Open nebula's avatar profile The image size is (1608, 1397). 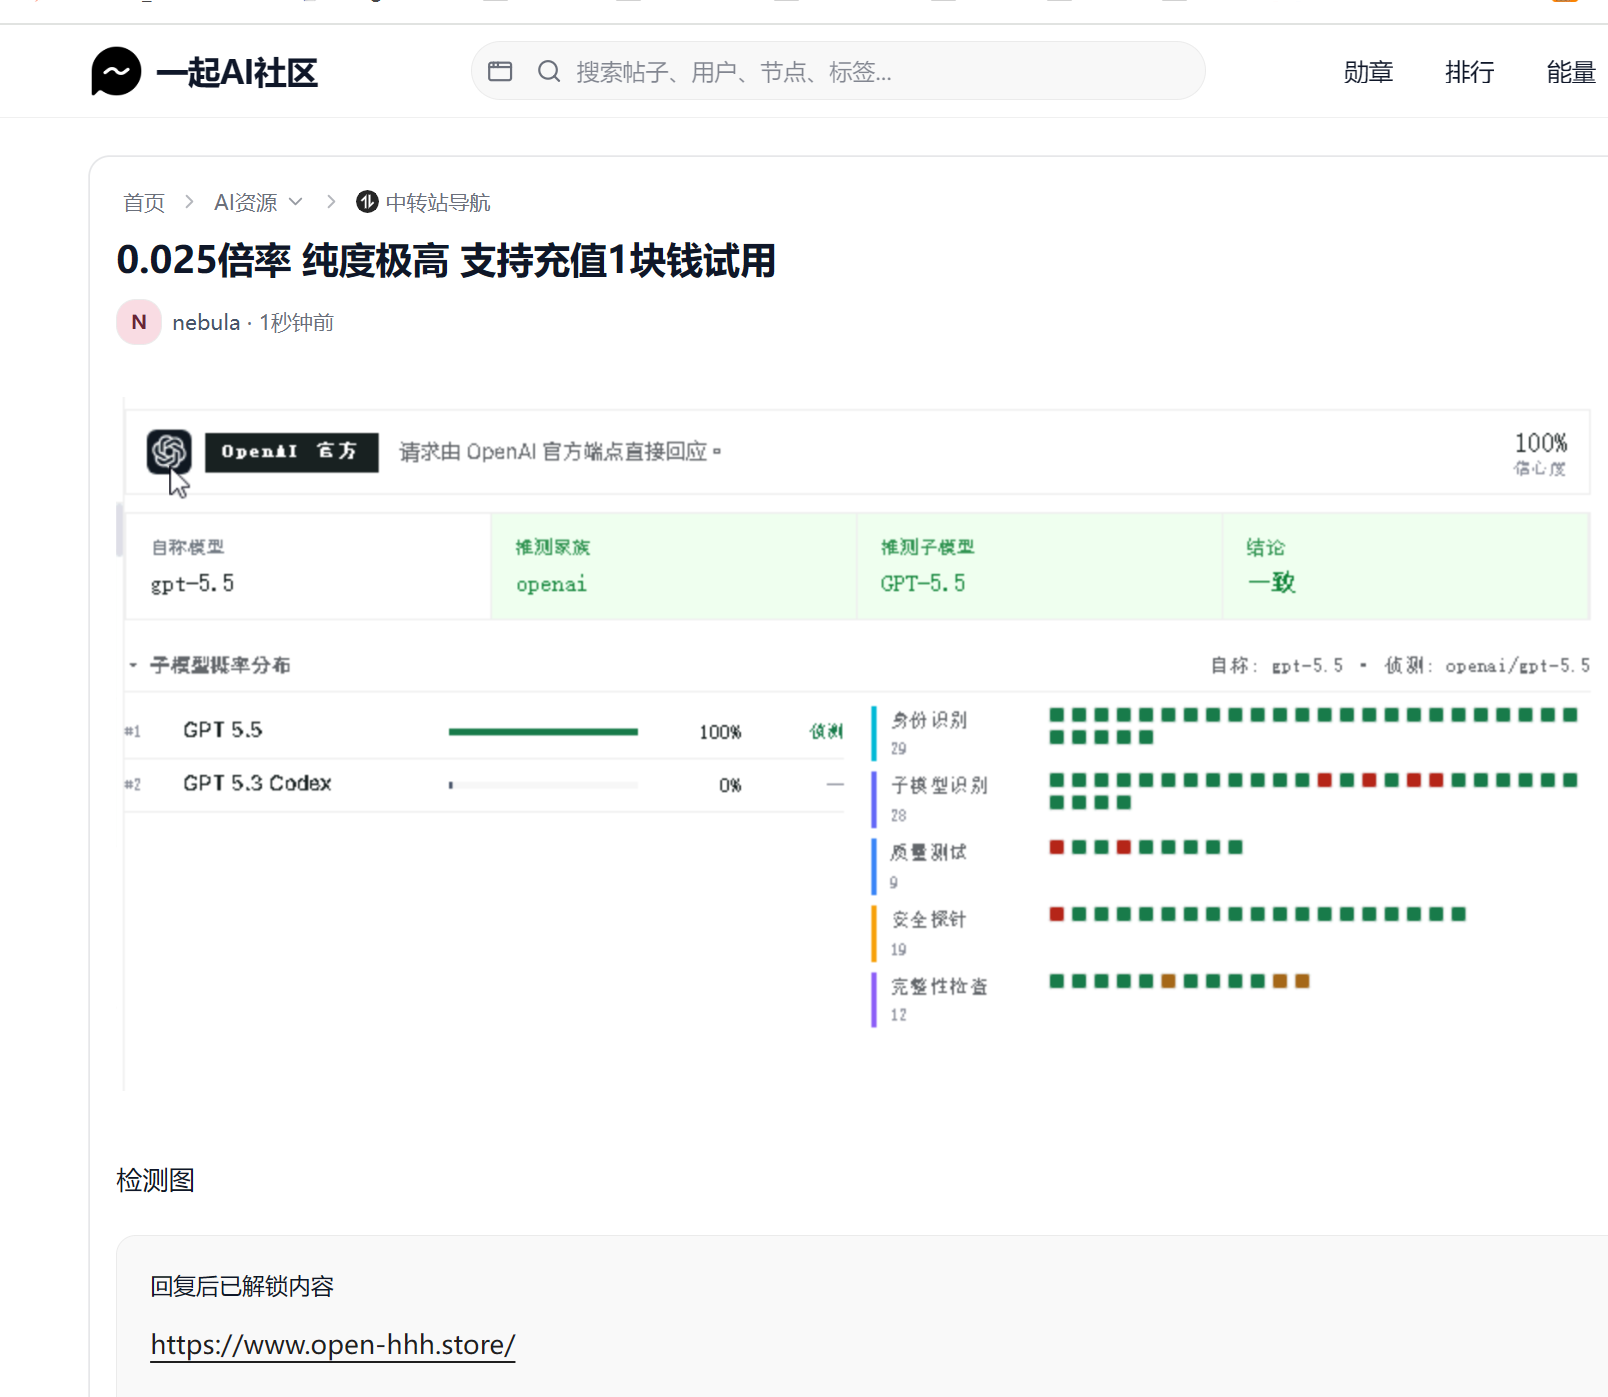(139, 322)
